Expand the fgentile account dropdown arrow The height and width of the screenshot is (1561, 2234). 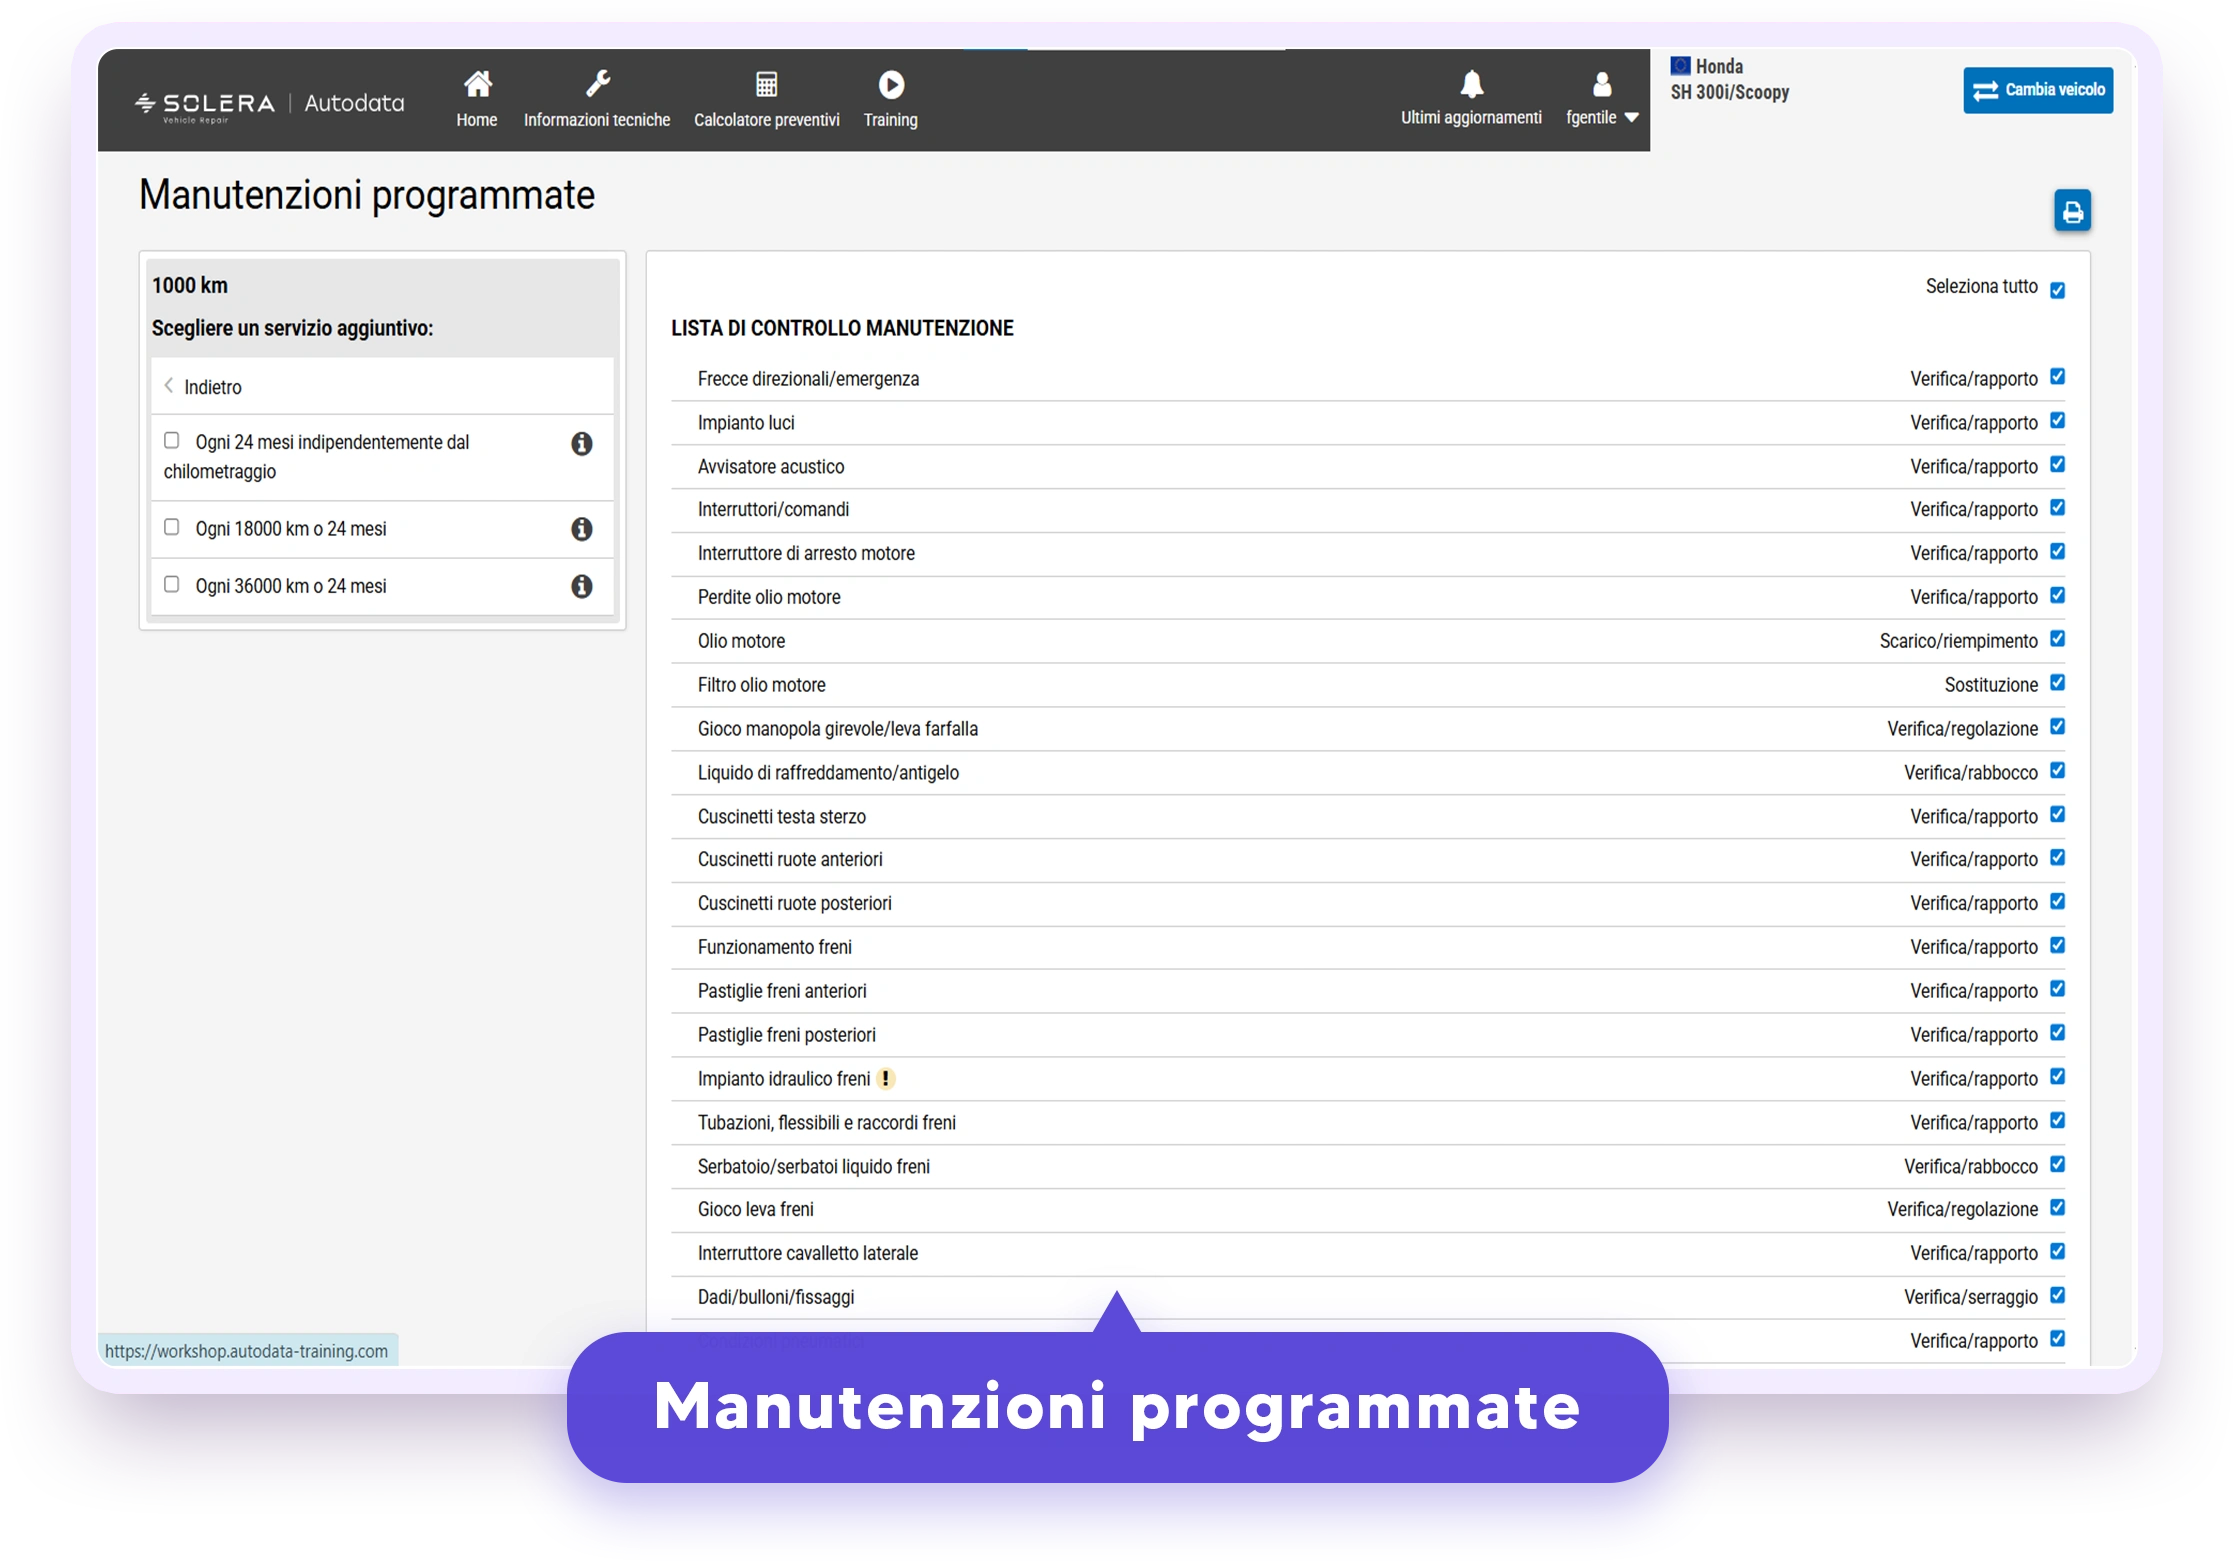pyautogui.click(x=1632, y=118)
